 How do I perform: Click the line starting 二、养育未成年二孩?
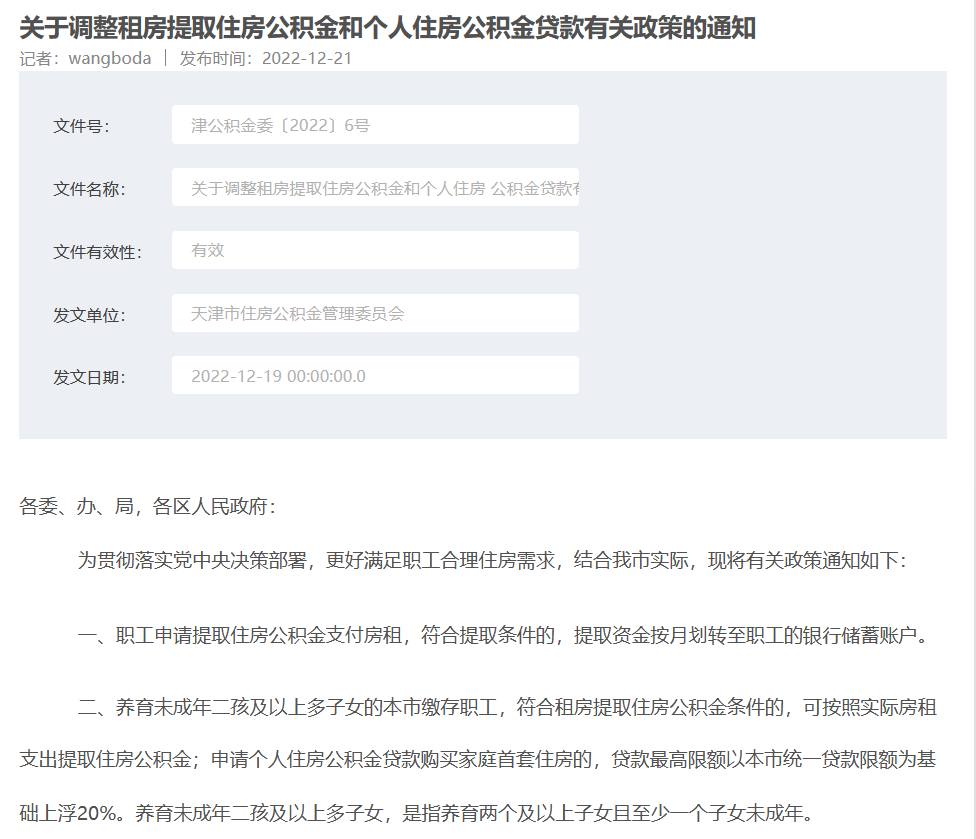click(x=507, y=709)
